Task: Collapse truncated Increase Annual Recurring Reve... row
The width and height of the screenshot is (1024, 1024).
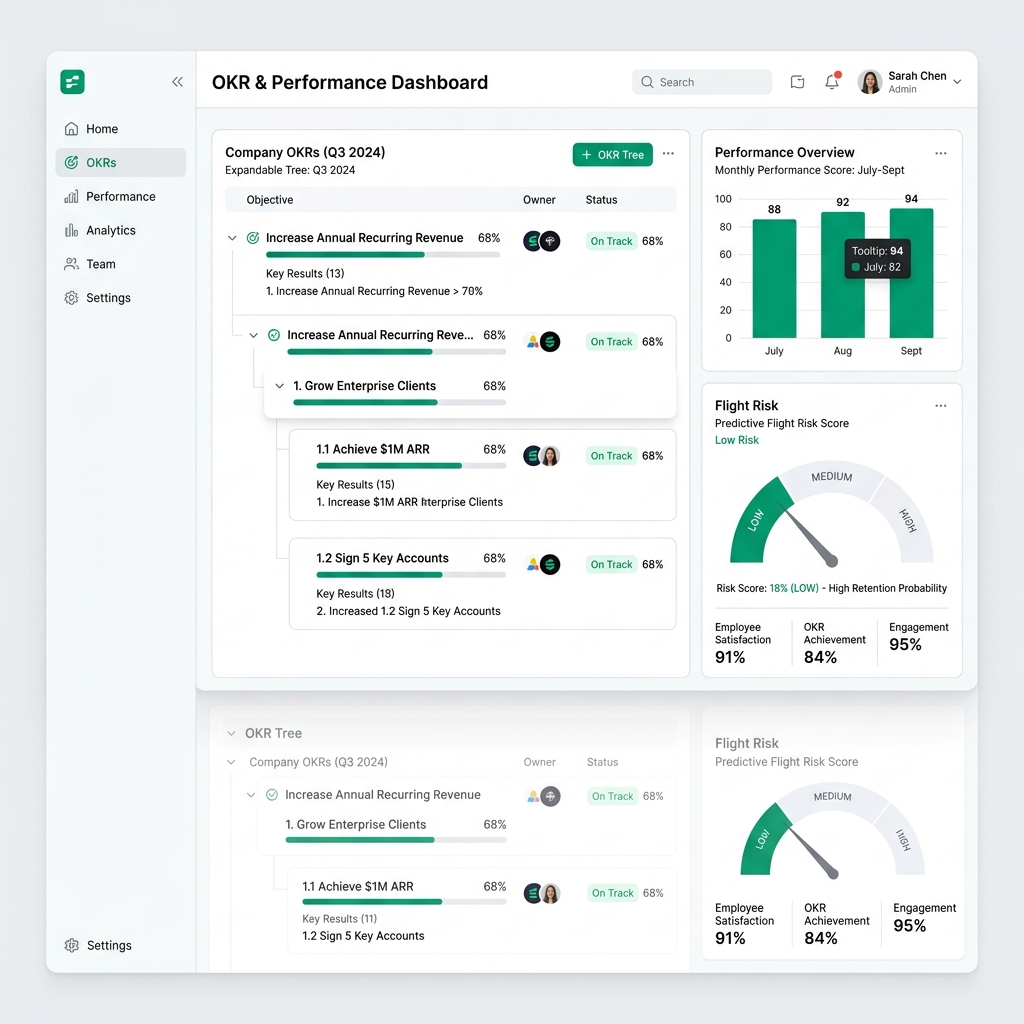Action: tap(253, 336)
